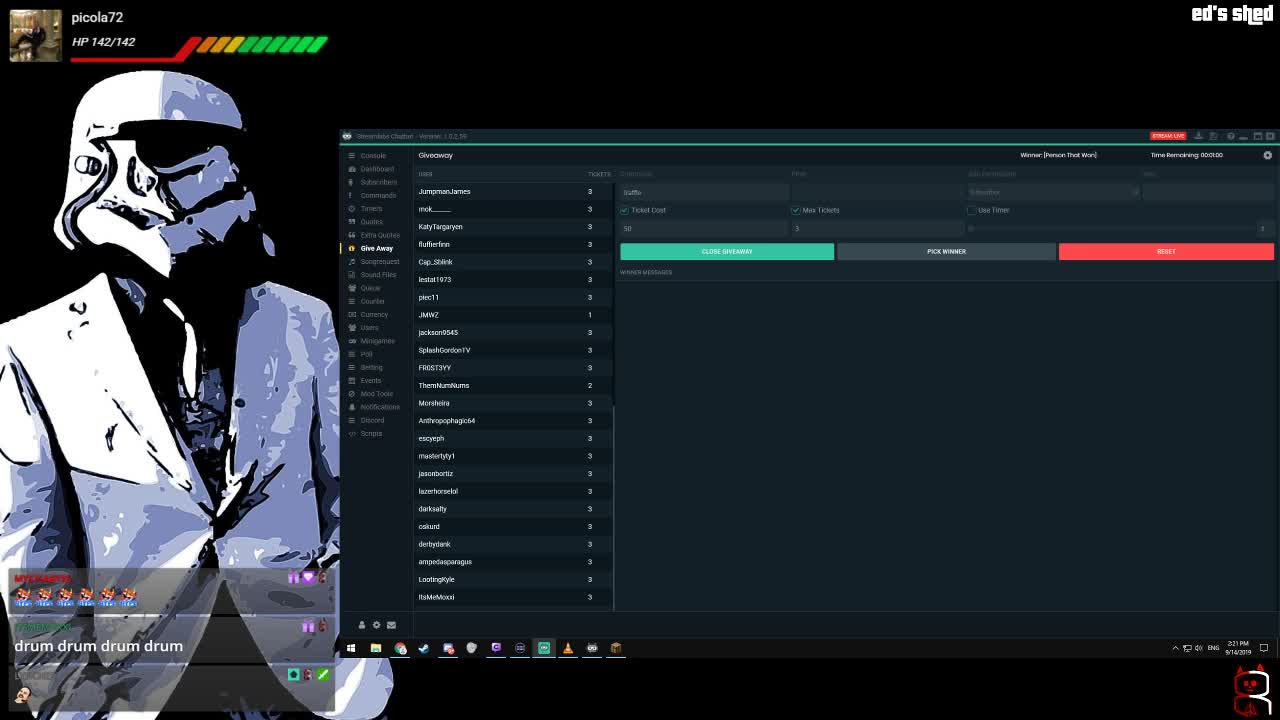Open the Windows notification center
This screenshot has width=1280, height=720.
pyautogui.click(x=1264, y=648)
